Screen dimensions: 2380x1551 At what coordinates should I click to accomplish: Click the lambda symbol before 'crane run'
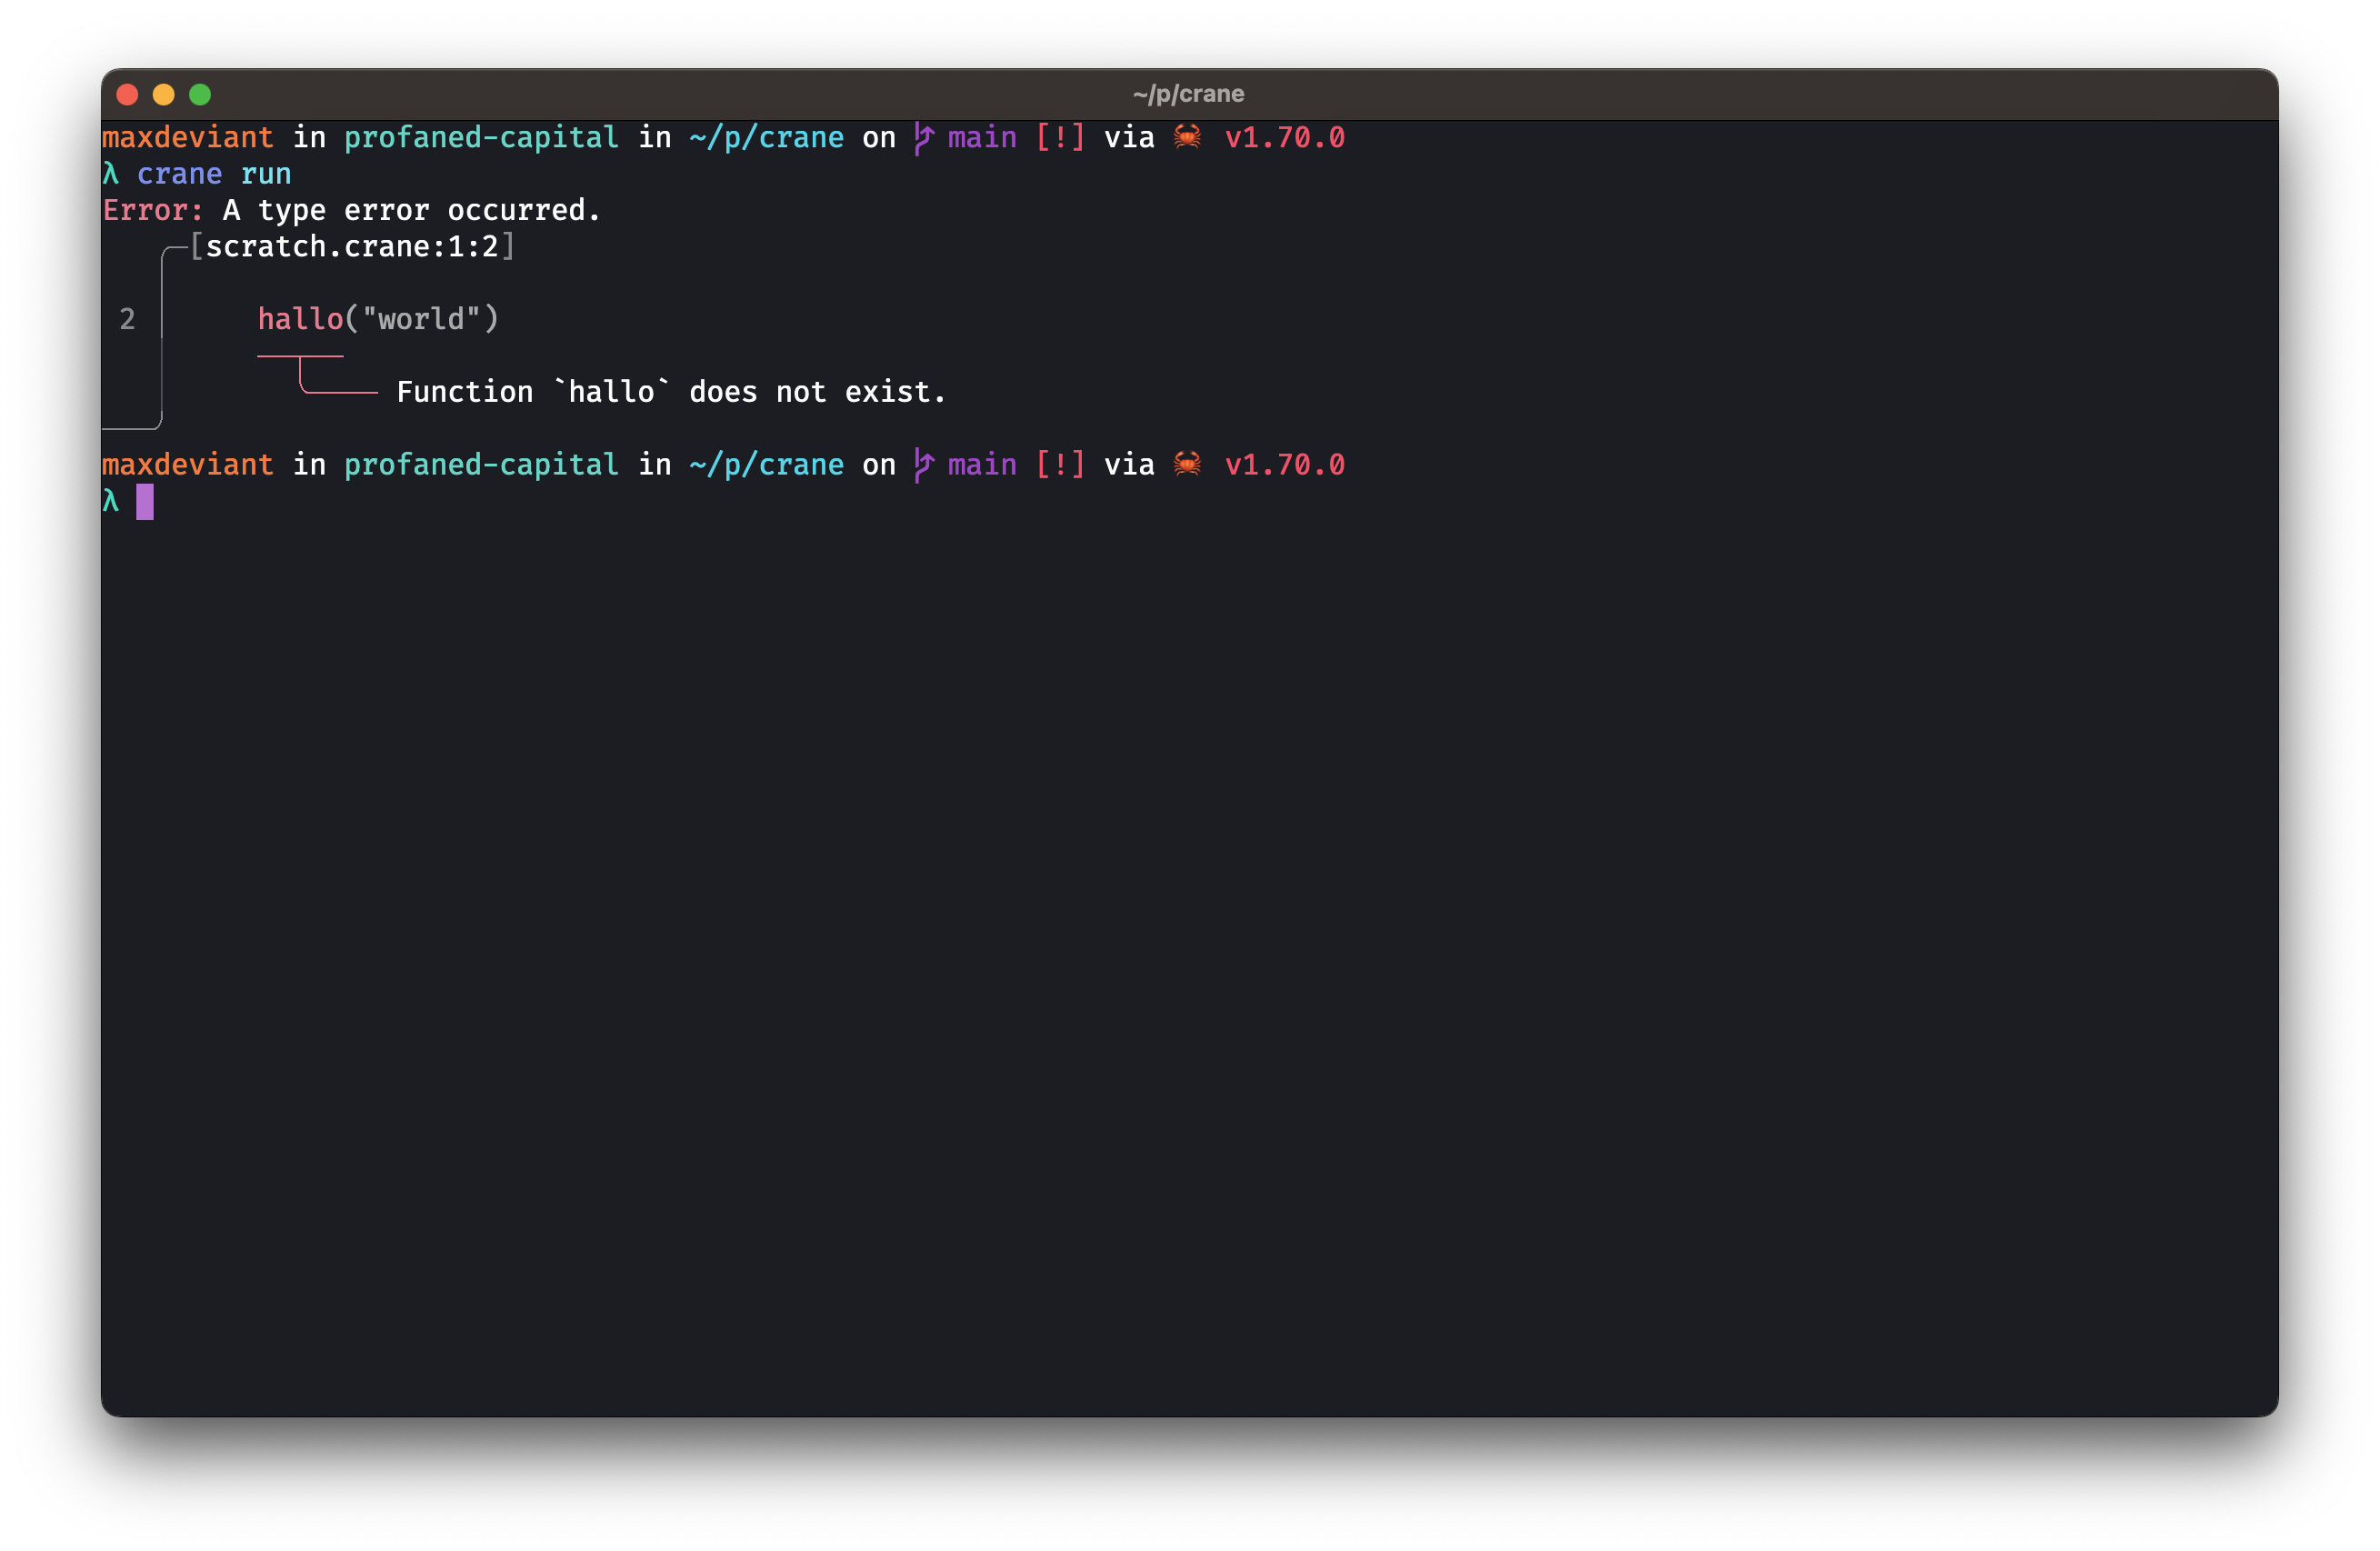(x=110, y=174)
